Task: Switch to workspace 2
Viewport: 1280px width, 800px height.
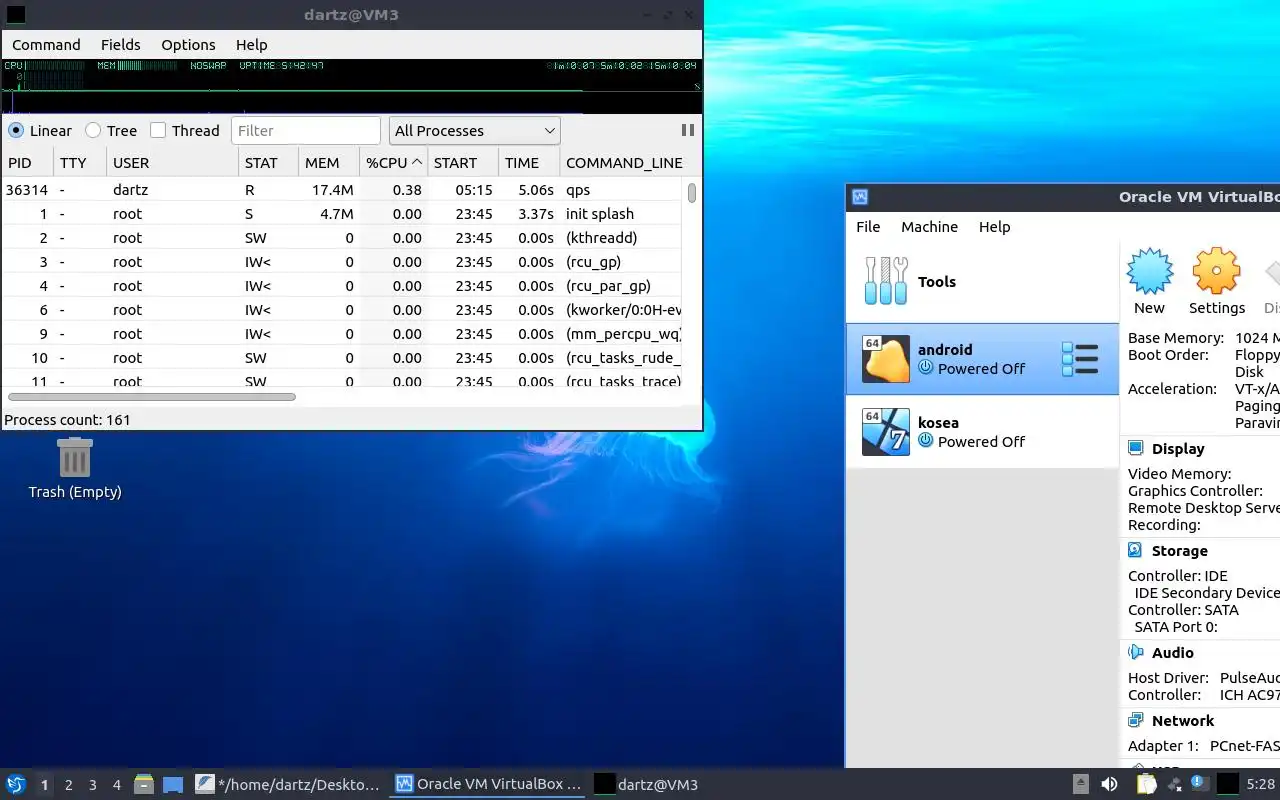Action: (x=68, y=784)
